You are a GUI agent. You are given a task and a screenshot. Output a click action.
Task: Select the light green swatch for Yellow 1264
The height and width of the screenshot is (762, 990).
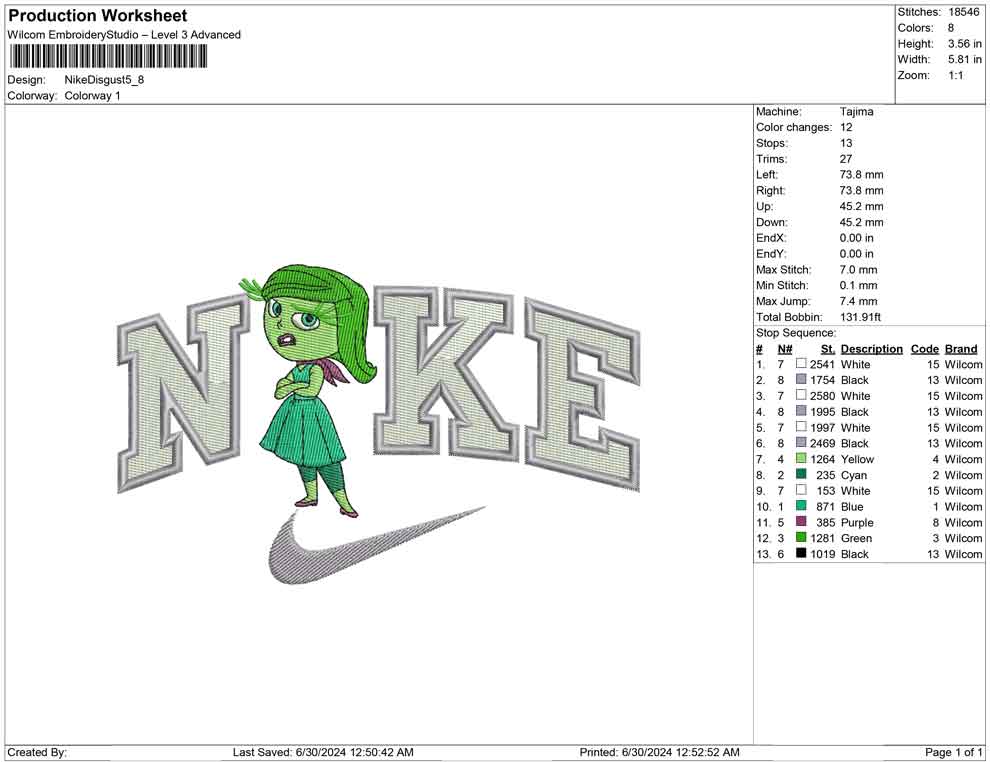(801, 458)
